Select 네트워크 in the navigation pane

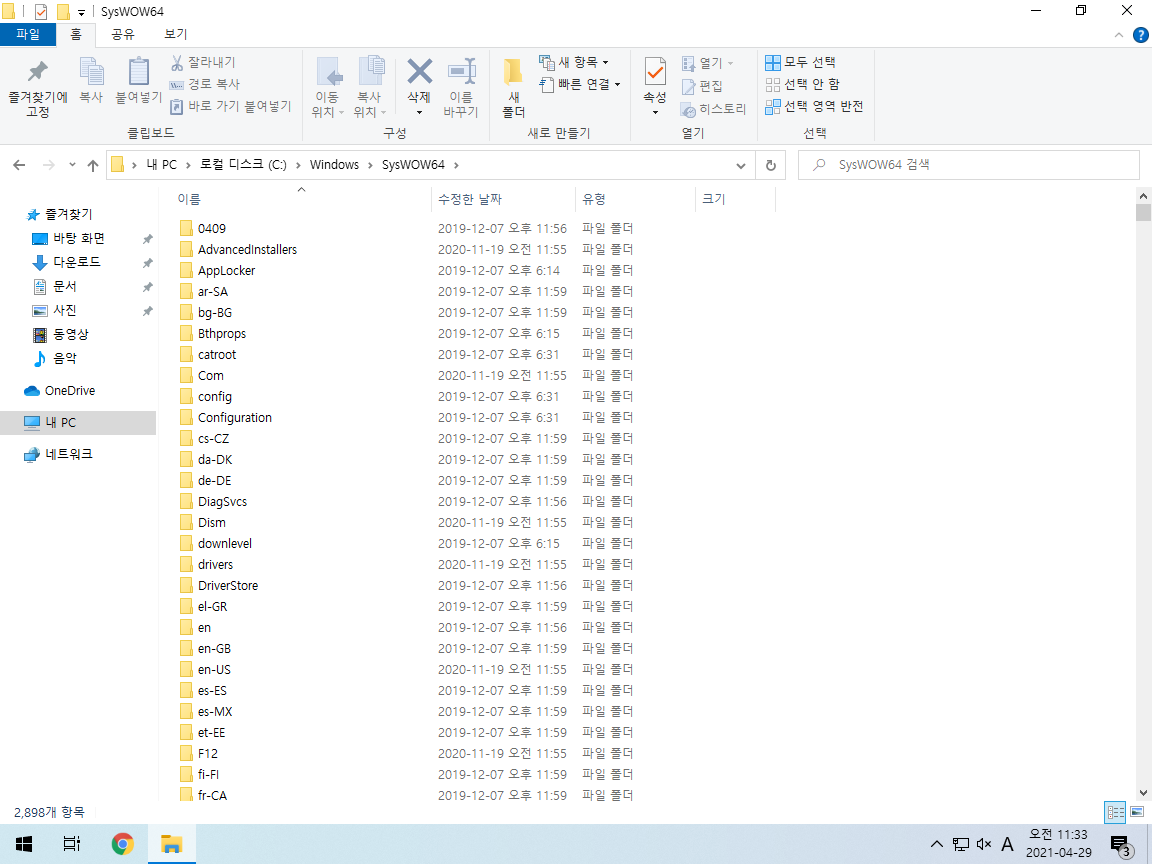pyautogui.click(x=58, y=455)
